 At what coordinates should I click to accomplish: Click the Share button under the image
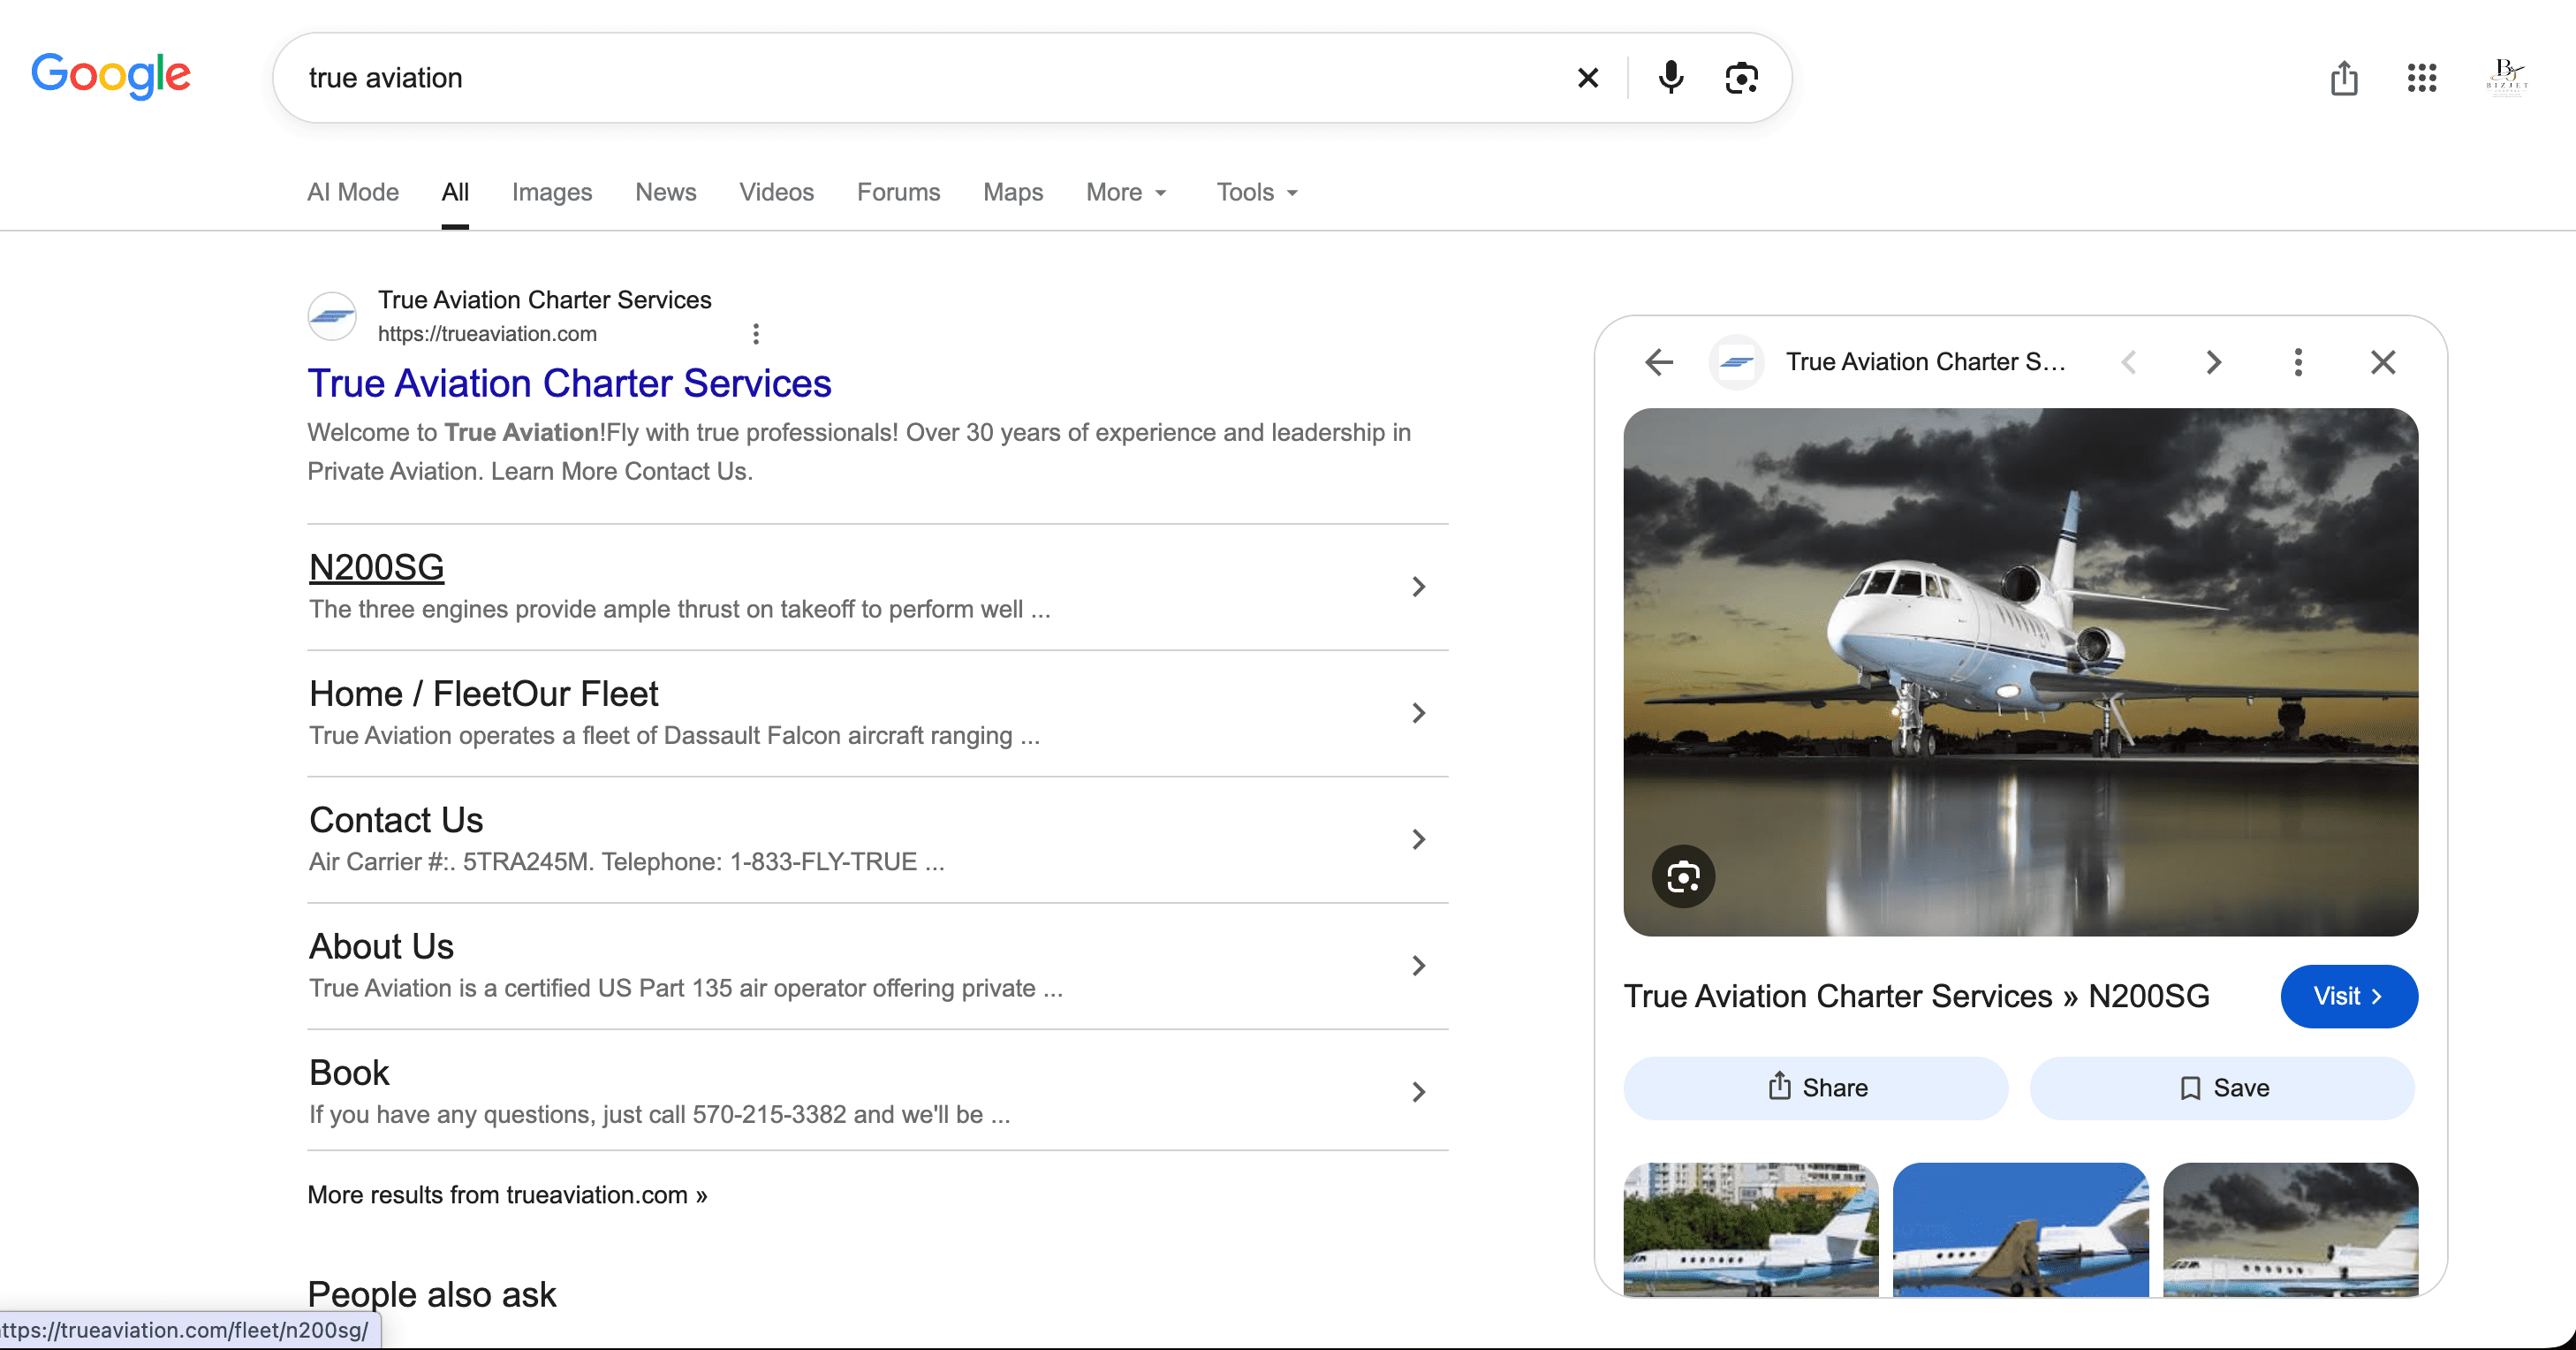point(1815,1088)
